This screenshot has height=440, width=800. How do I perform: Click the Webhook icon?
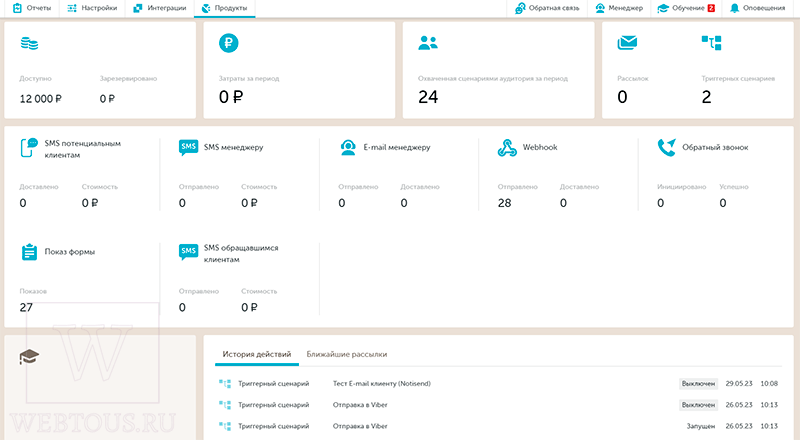(x=507, y=148)
